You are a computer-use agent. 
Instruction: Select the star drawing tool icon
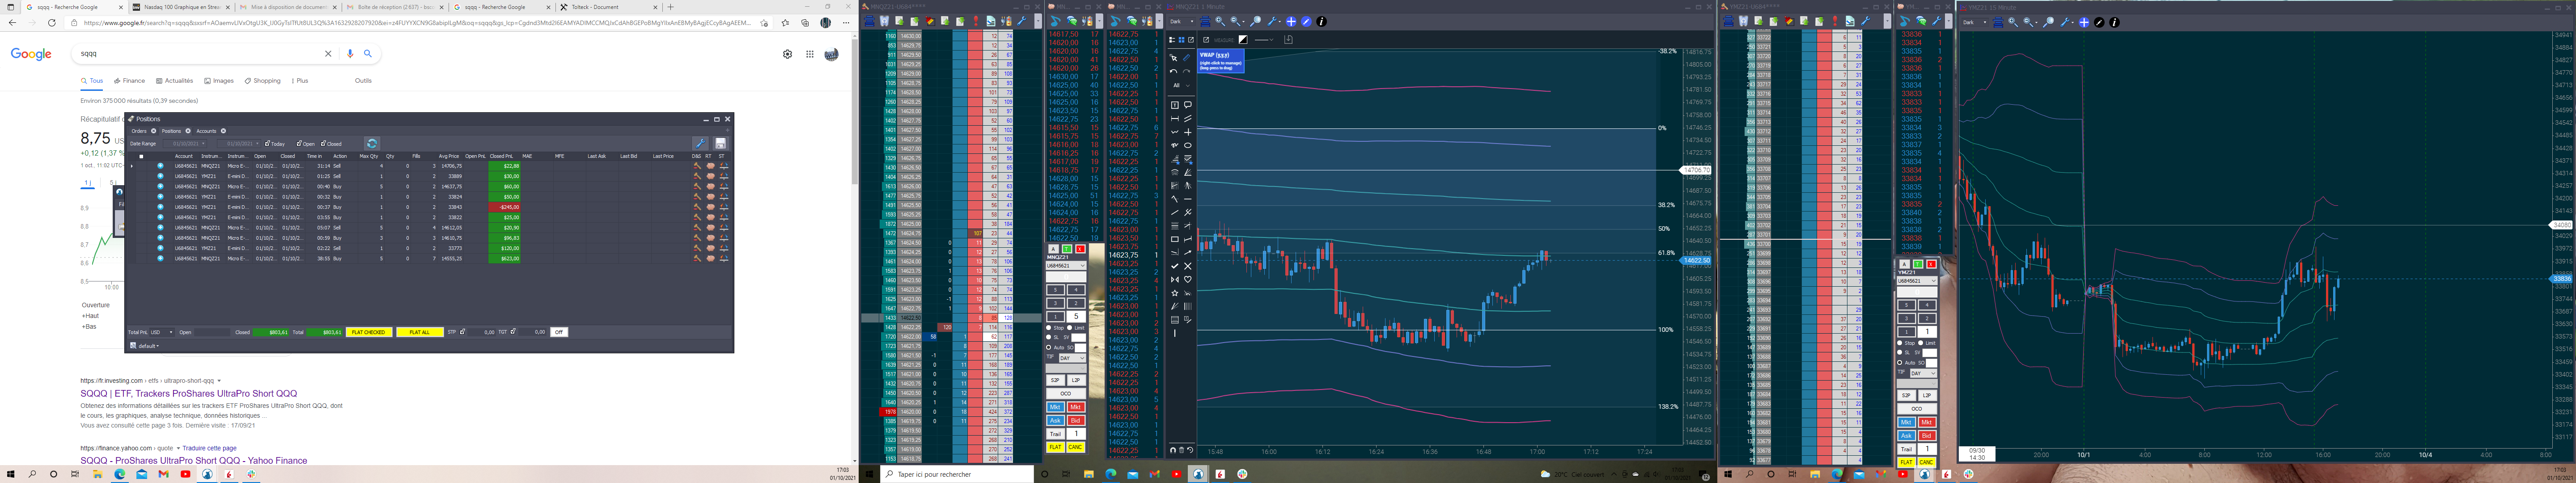(x=1174, y=293)
